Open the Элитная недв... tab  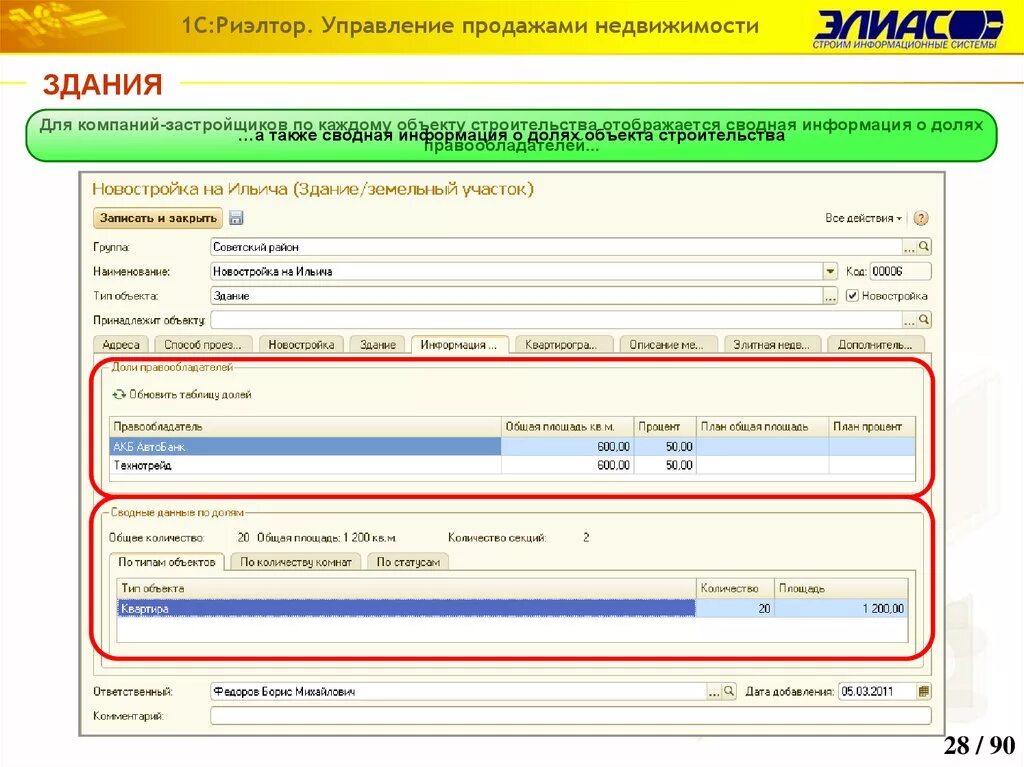click(771, 344)
